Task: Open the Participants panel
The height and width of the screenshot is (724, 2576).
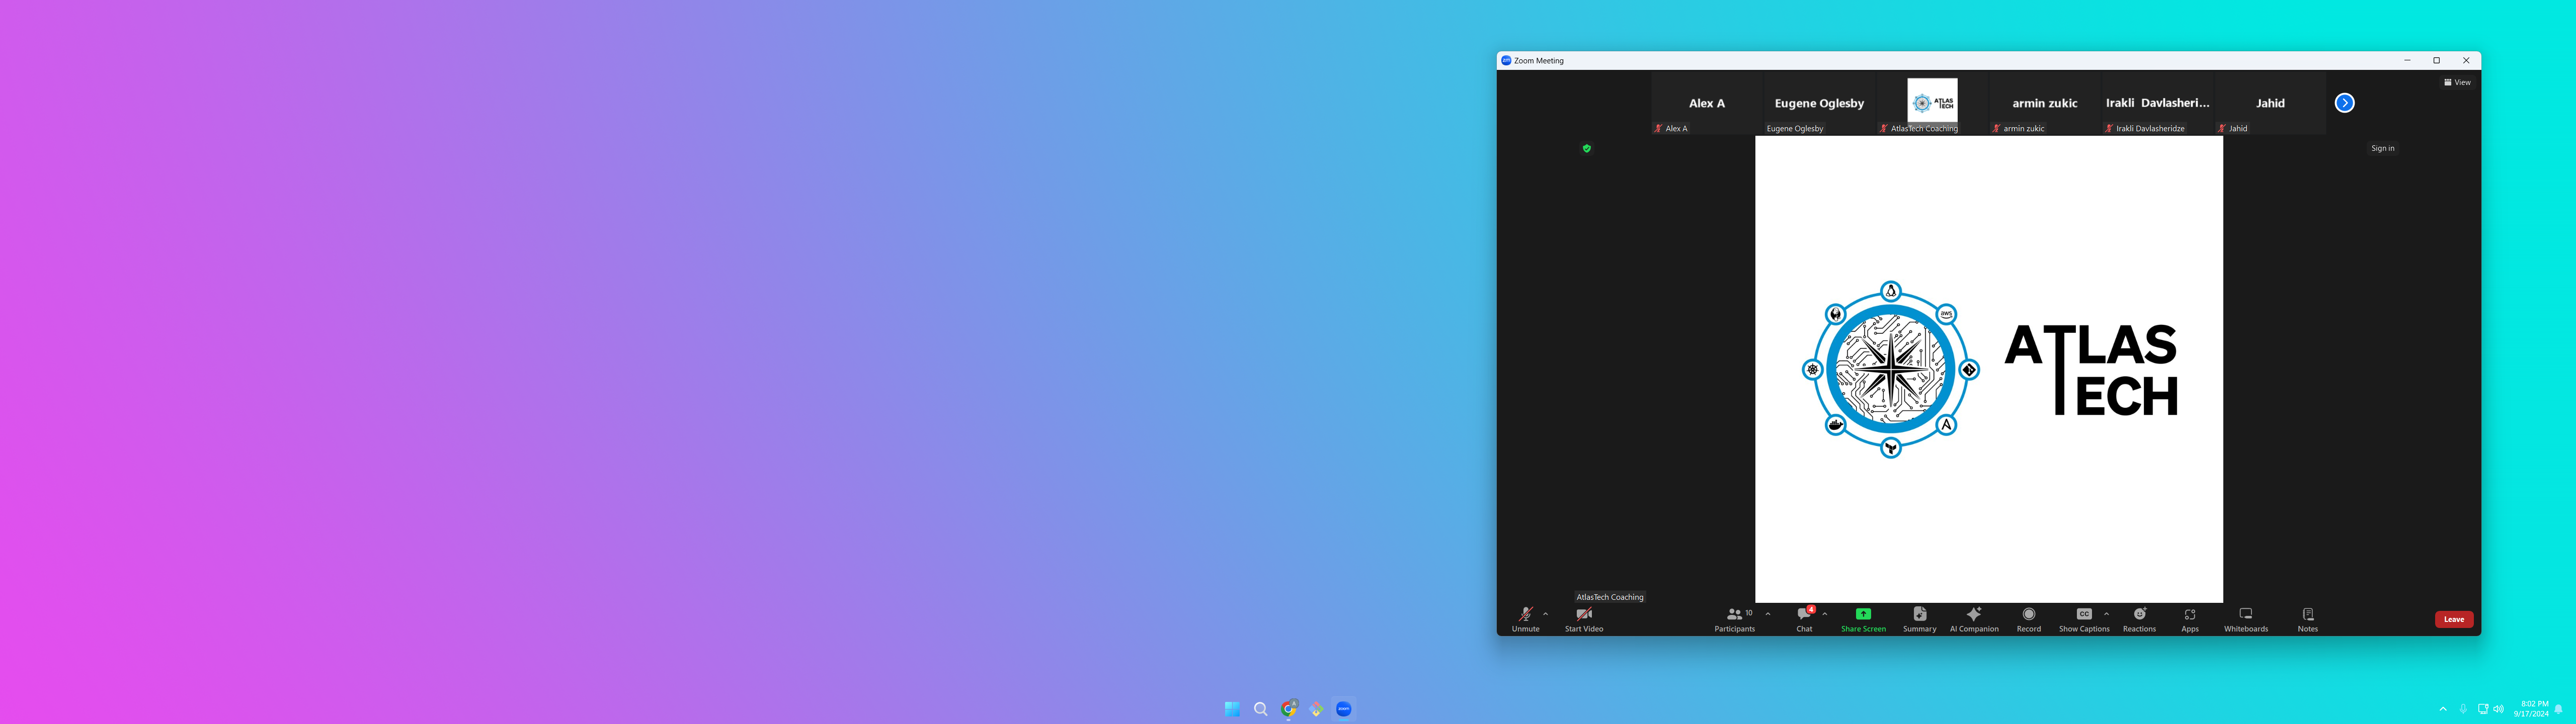Action: pyautogui.click(x=1735, y=618)
